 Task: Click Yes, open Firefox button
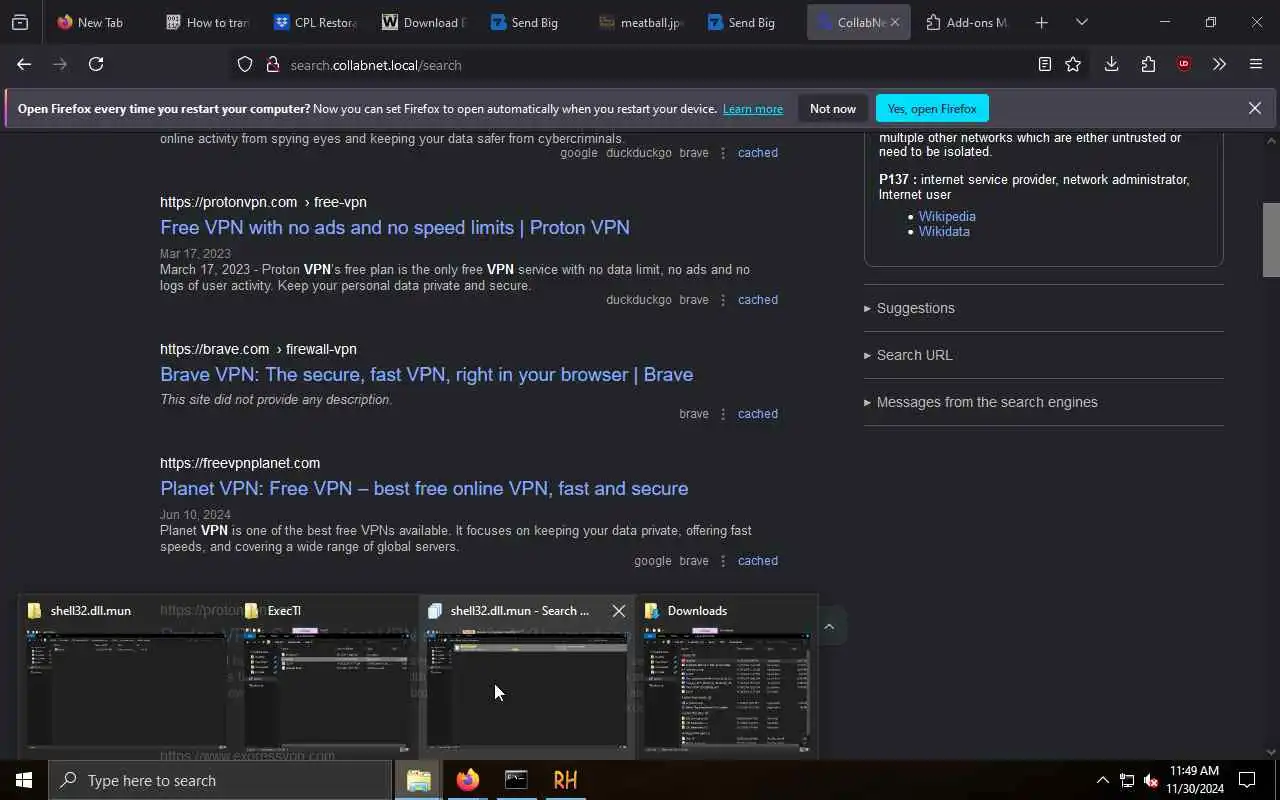pyautogui.click(x=932, y=108)
